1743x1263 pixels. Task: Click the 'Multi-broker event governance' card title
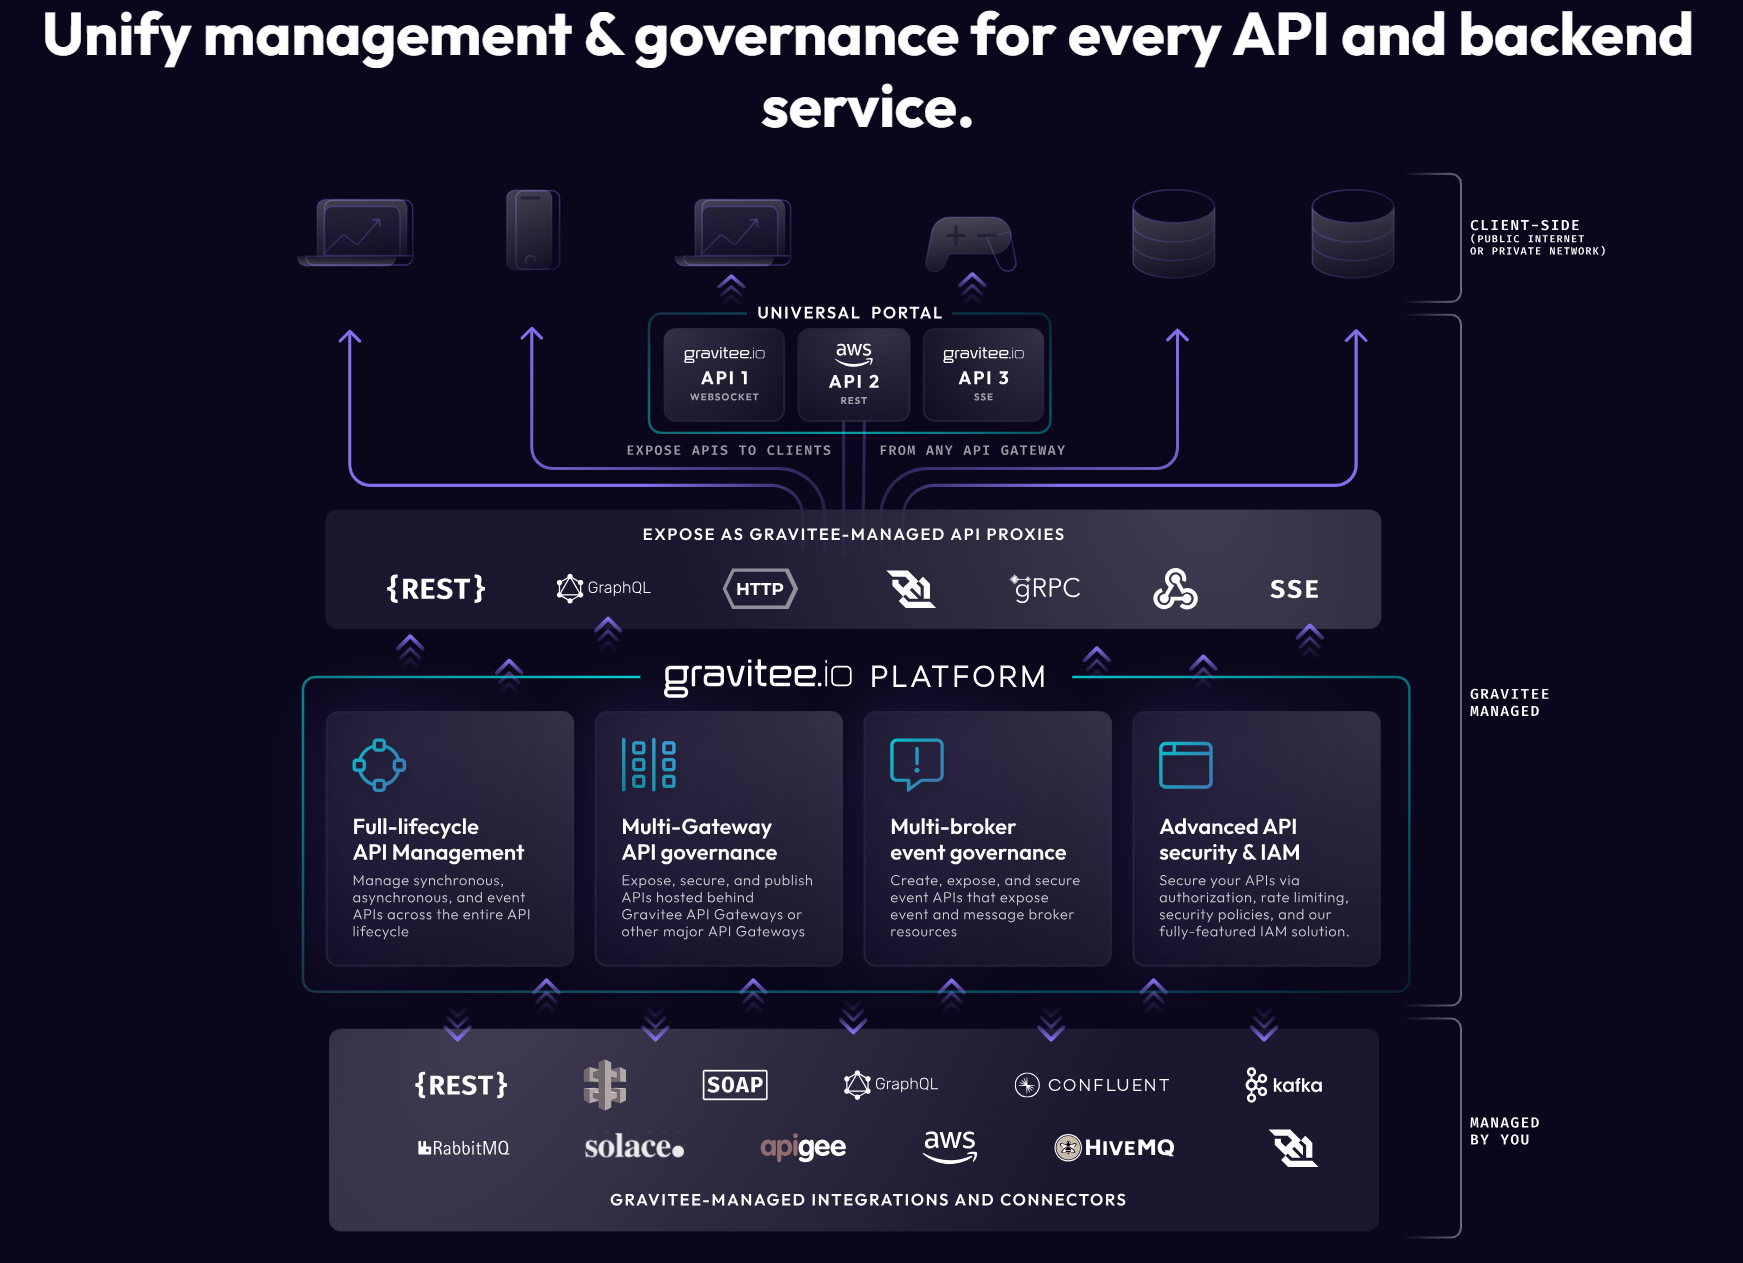pyautogui.click(x=978, y=840)
